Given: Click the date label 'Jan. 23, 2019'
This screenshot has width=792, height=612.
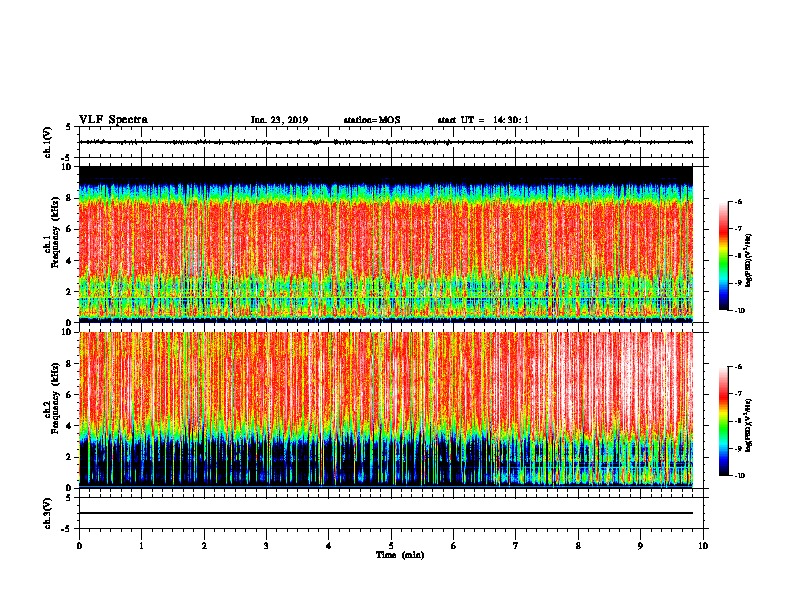Looking at the screenshot, I should [279, 120].
